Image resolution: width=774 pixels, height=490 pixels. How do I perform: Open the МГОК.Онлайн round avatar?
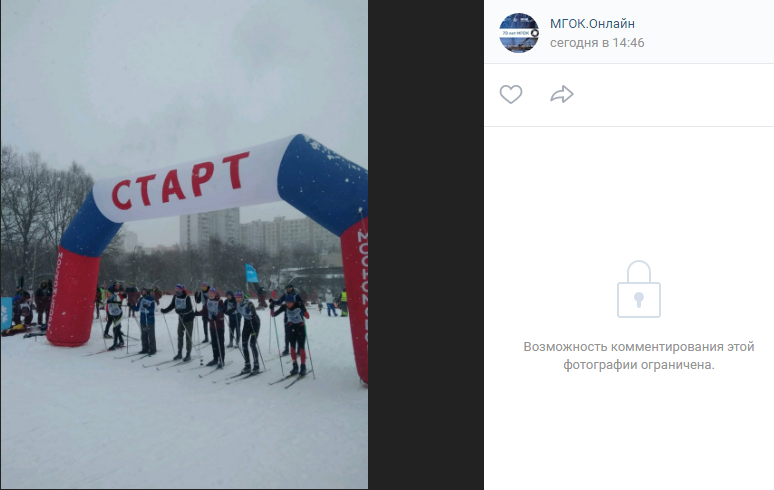coord(519,33)
